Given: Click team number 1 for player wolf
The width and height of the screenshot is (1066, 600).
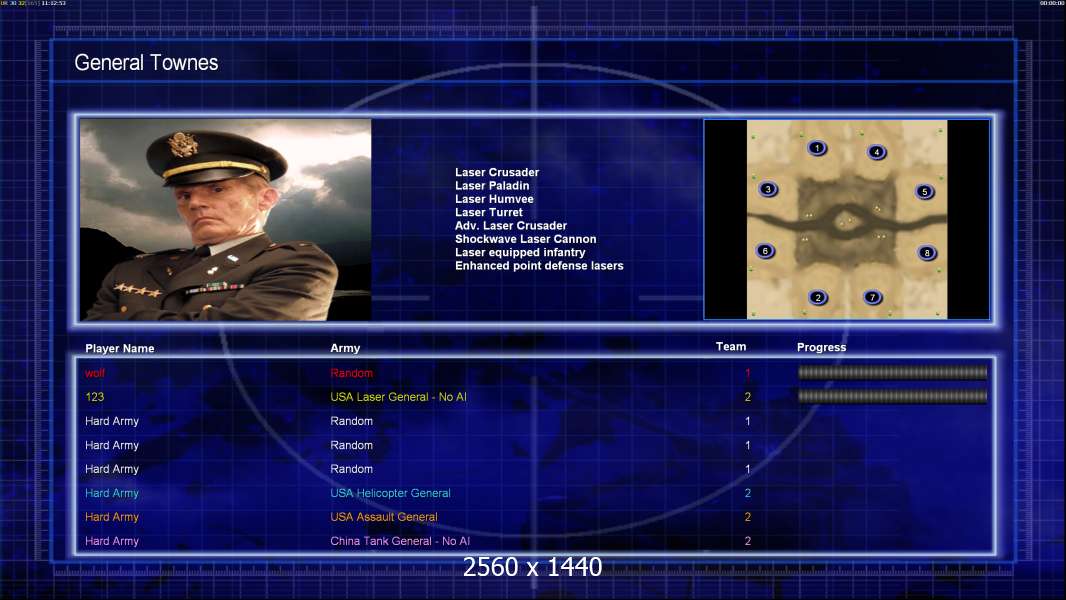Looking at the screenshot, I should tap(748, 373).
